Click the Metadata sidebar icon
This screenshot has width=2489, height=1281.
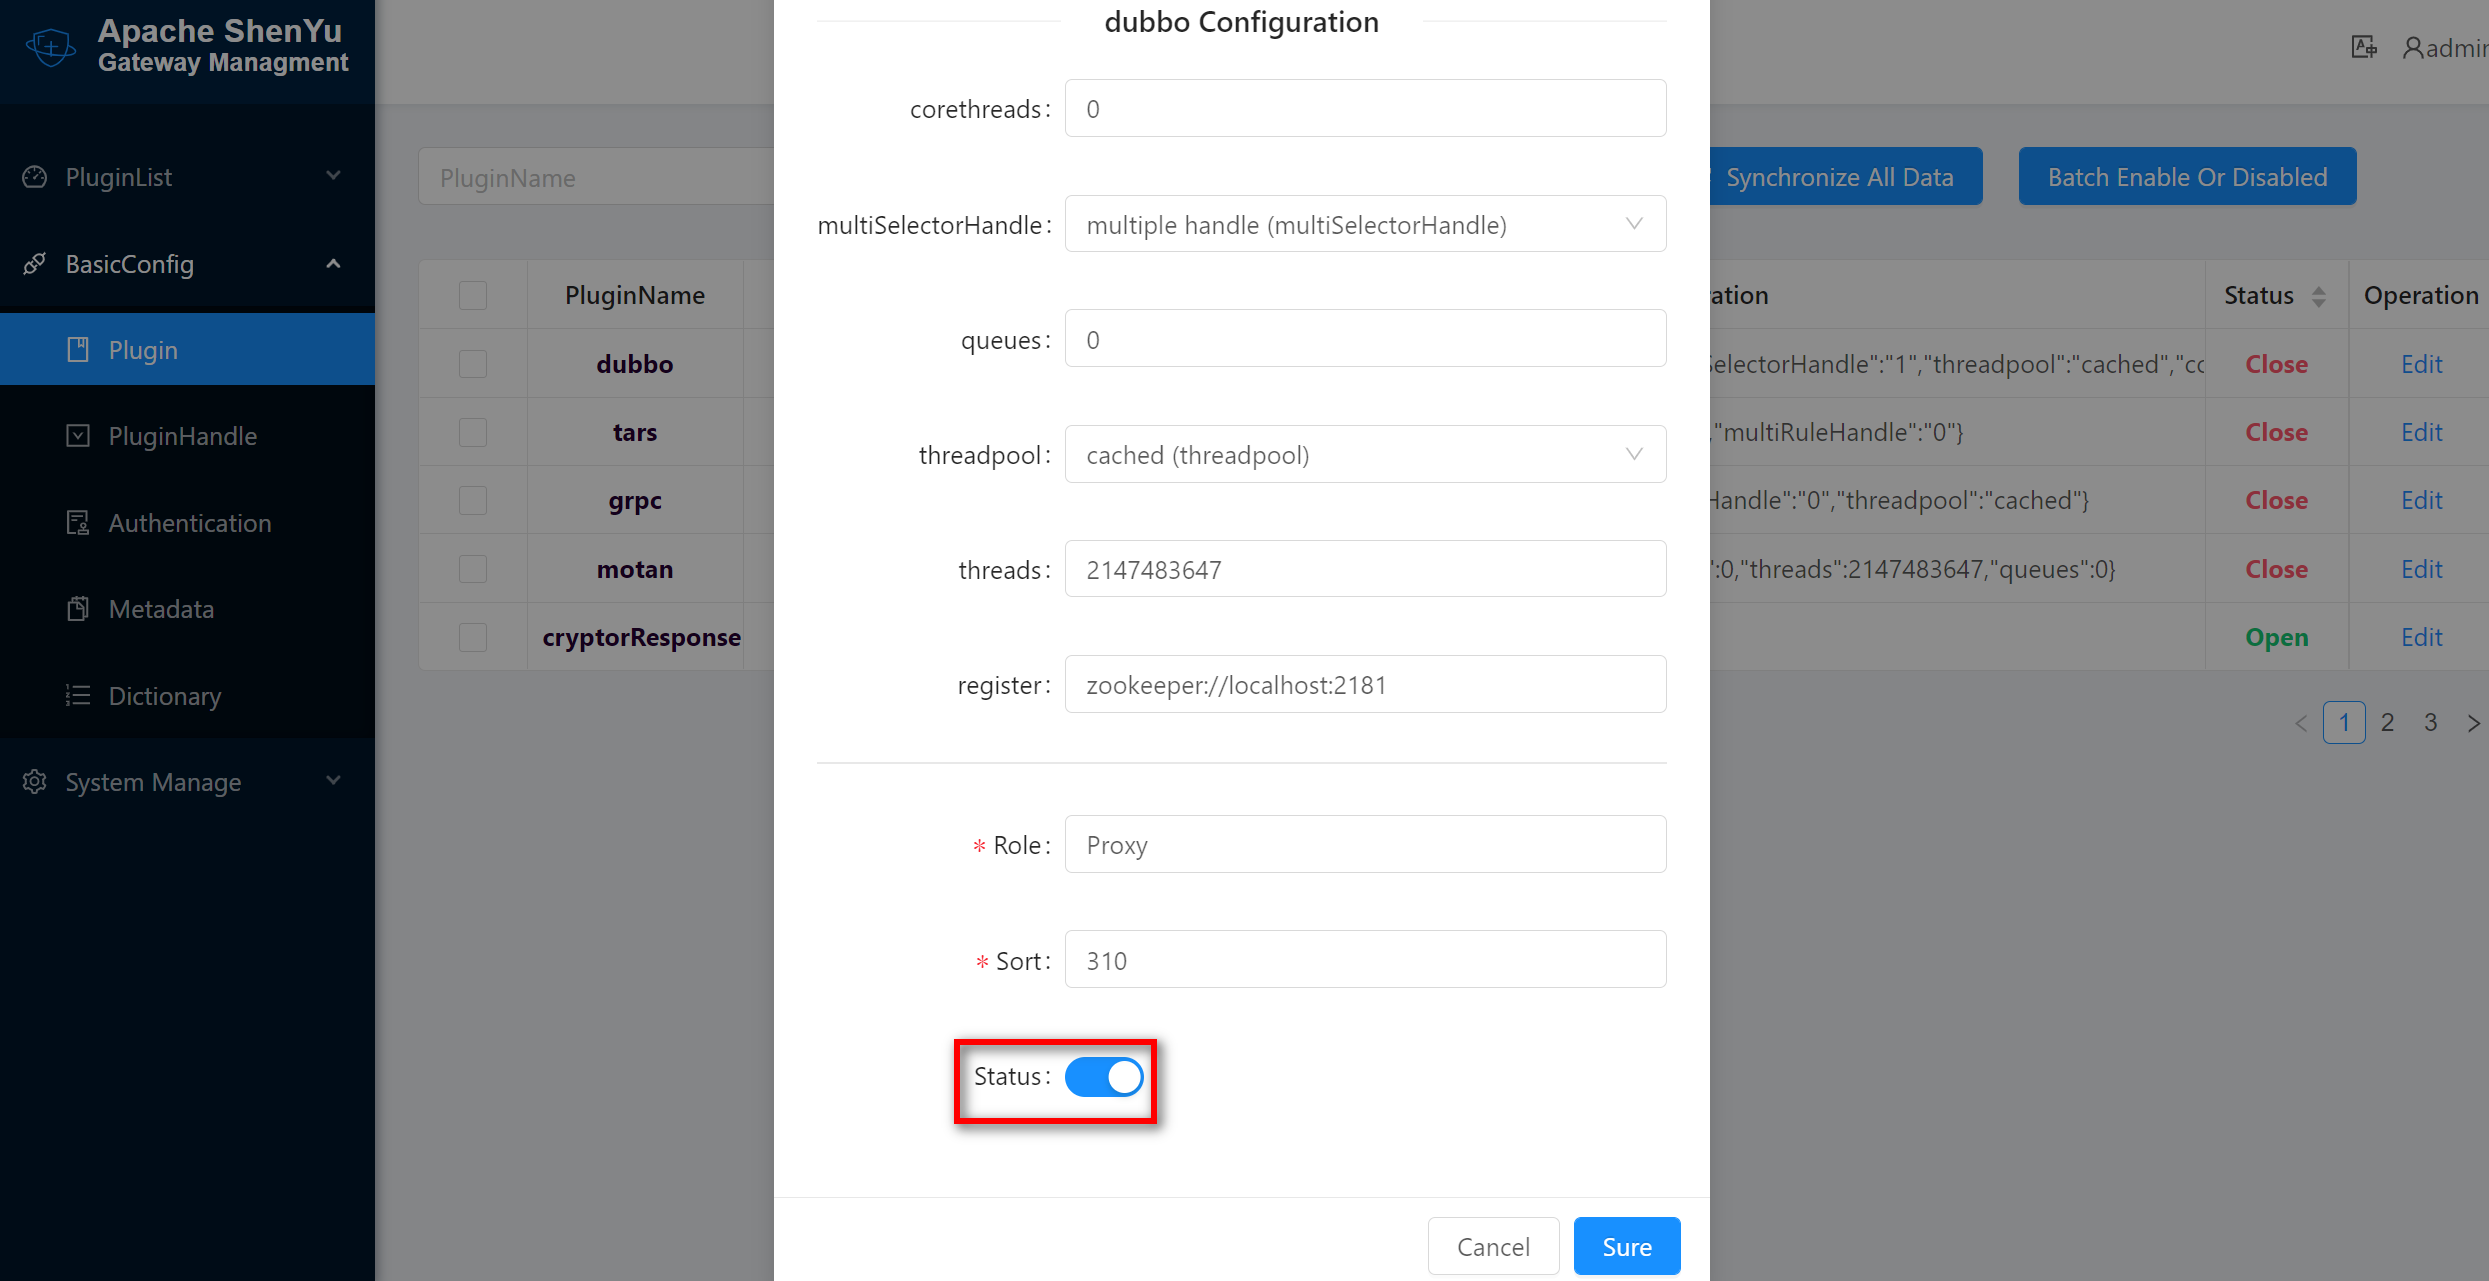click(x=78, y=609)
